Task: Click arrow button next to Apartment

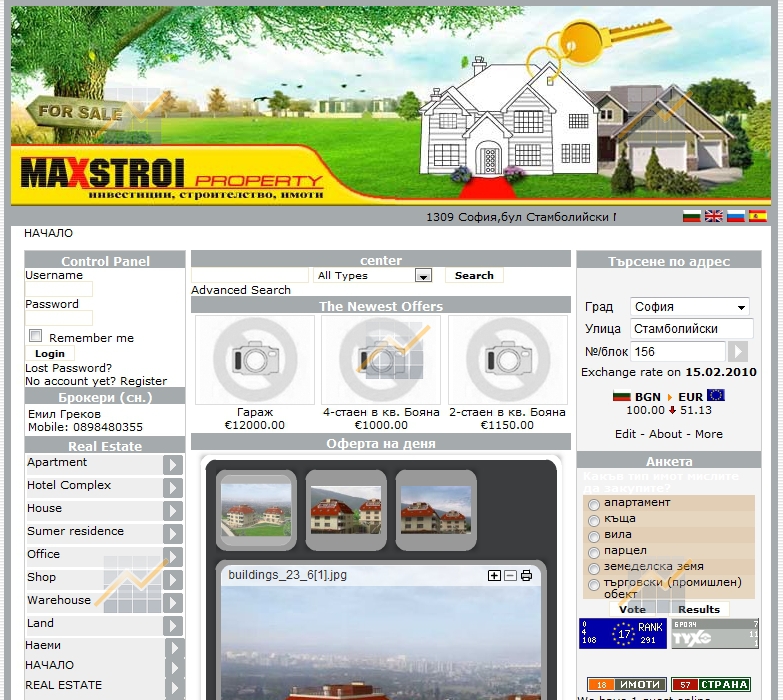Action: pos(173,465)
